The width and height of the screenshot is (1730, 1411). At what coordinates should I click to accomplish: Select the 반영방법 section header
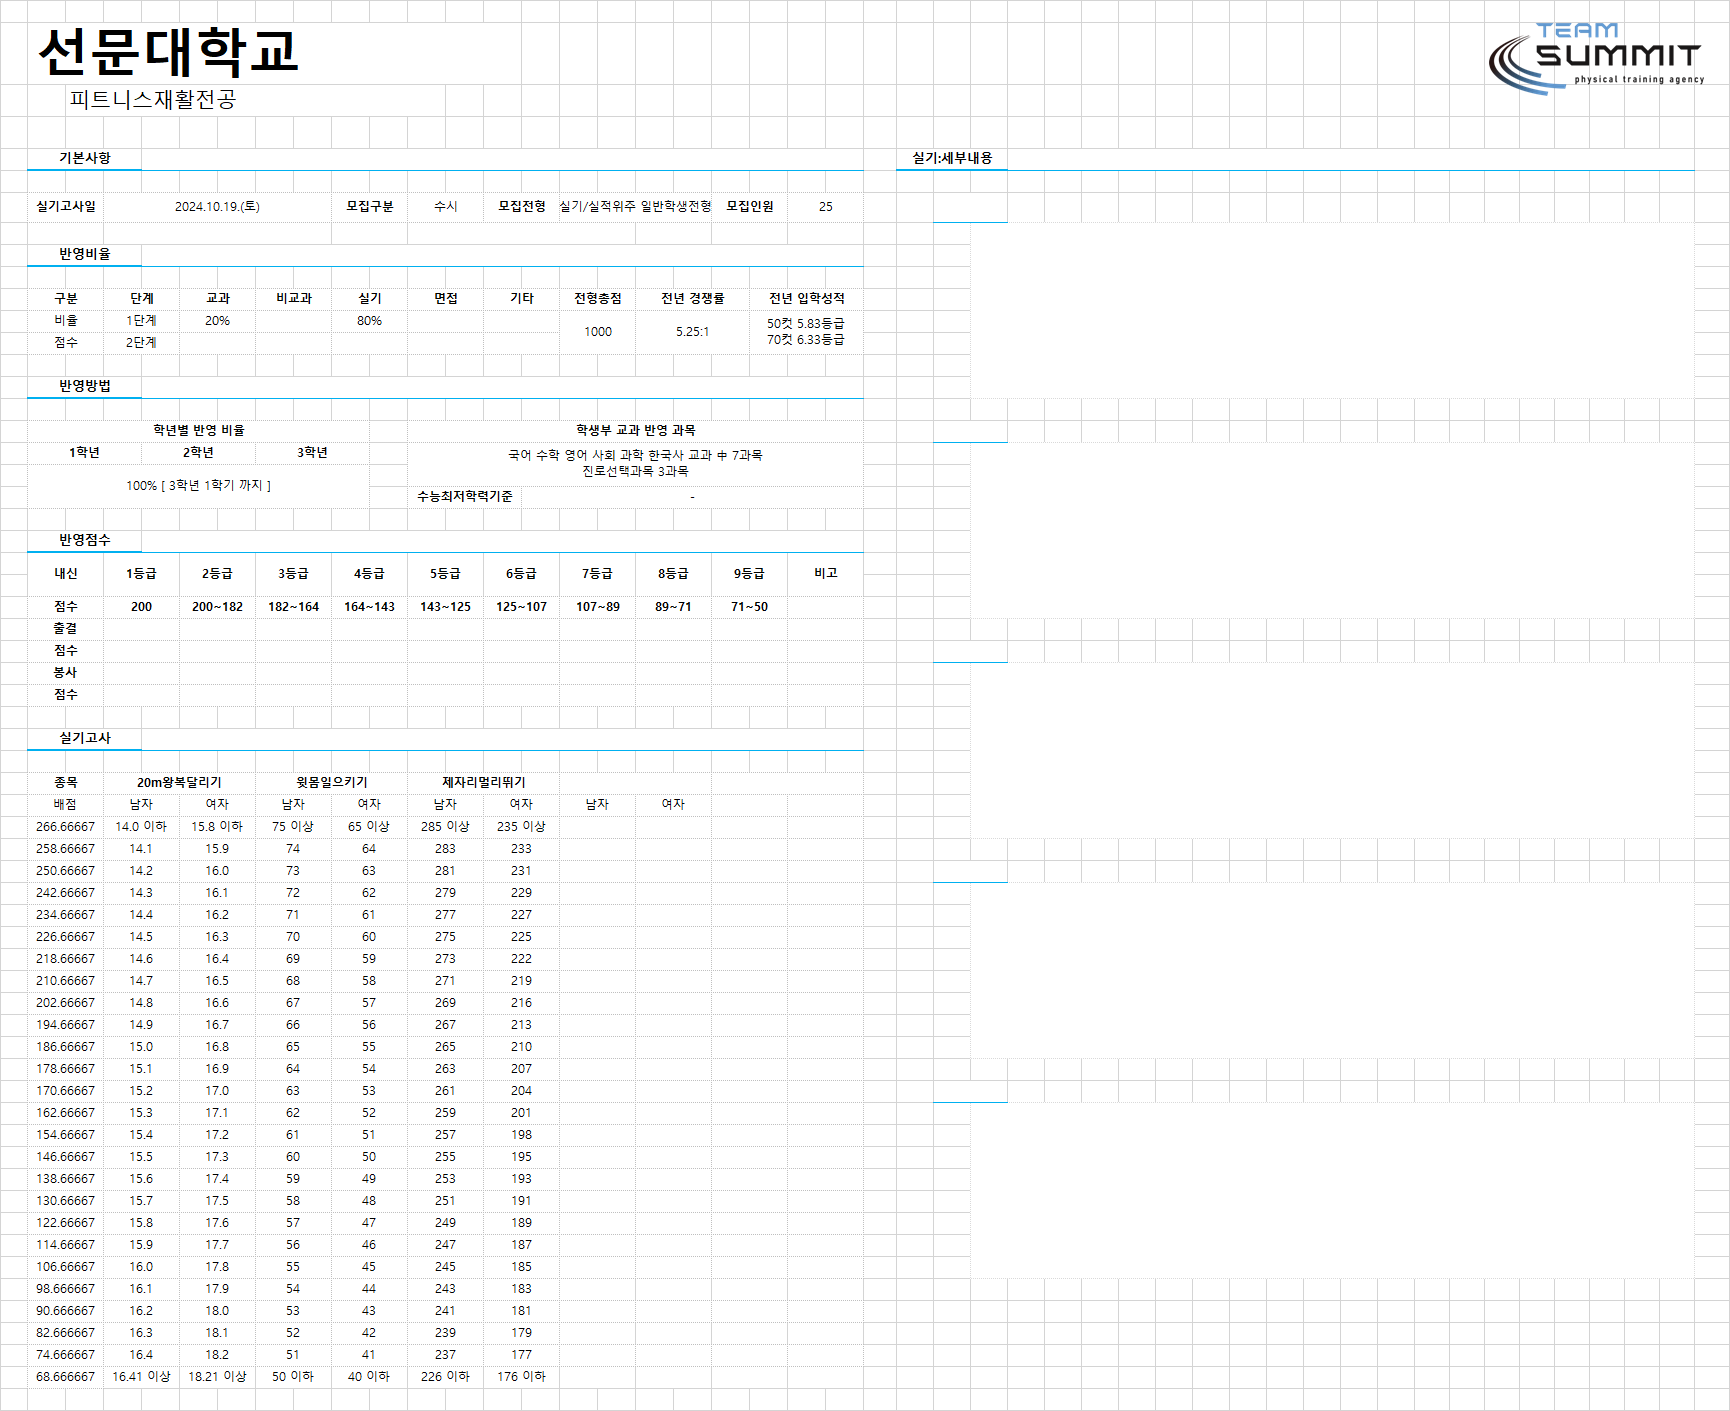click(84, 386)
